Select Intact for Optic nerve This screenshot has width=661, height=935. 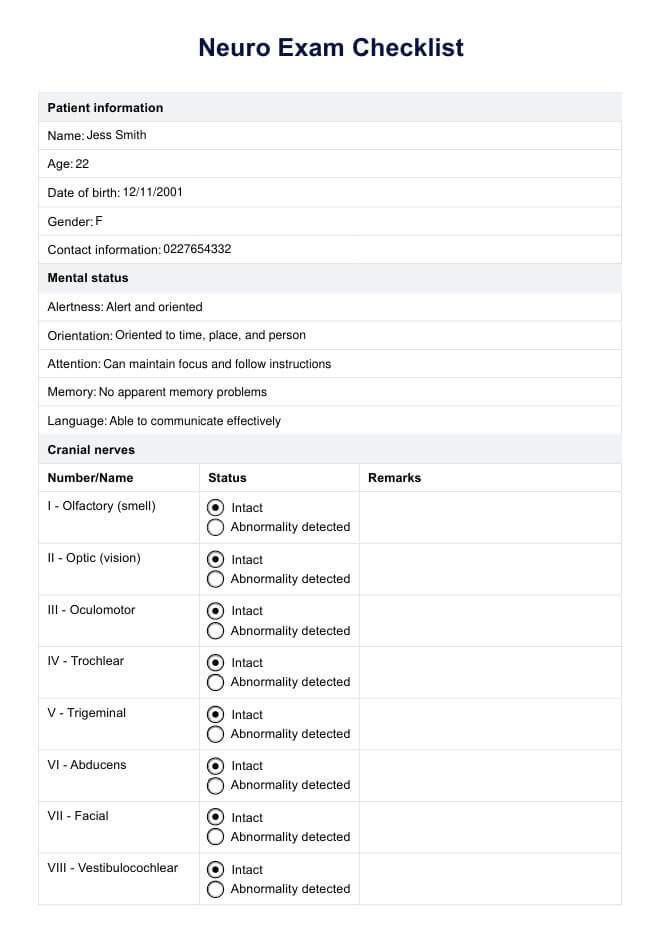point(215,559)
